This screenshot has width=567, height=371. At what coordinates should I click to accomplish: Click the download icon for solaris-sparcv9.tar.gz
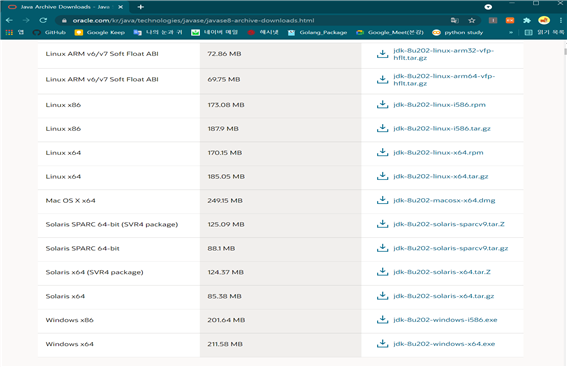pos(382,248)
